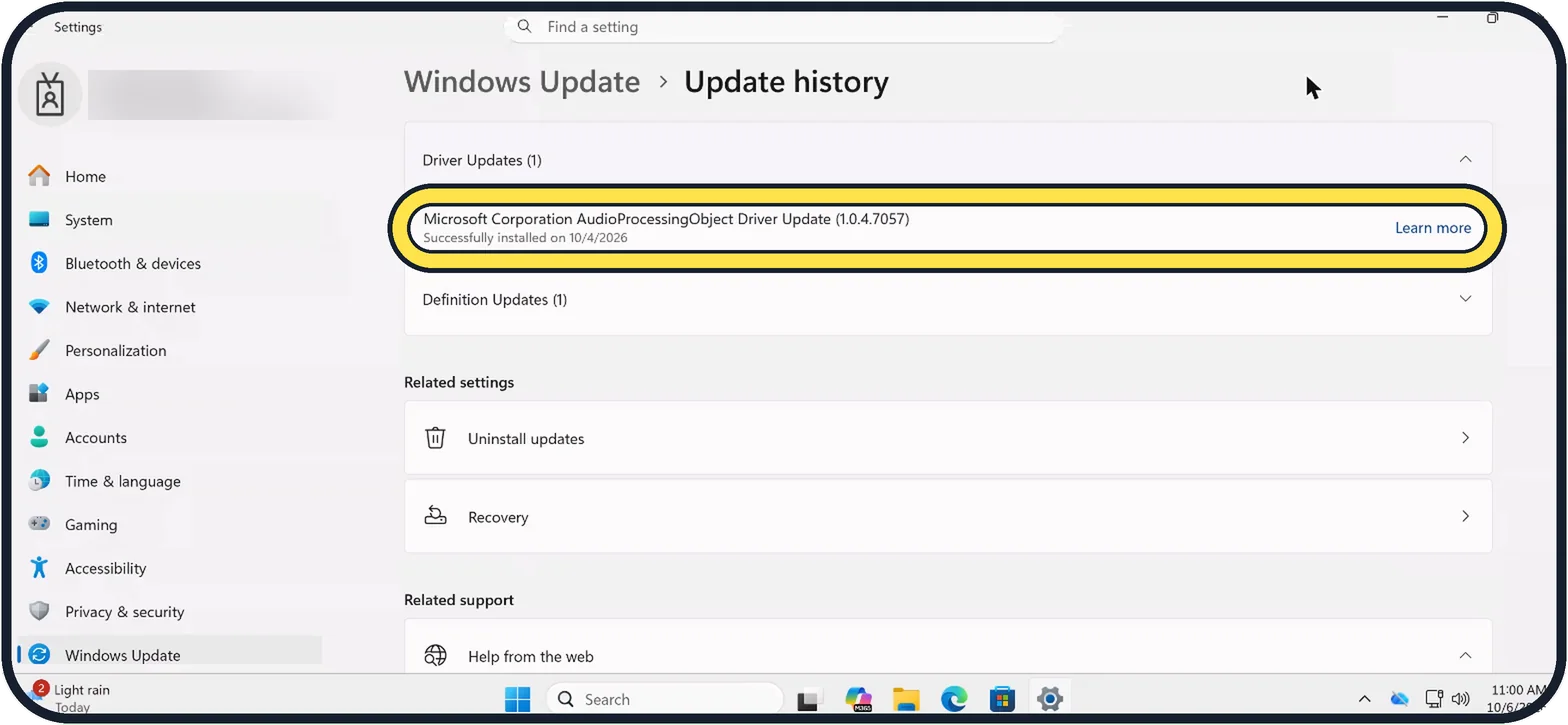The width and height of the screenshot is (1568, 725).
Task: Open OneDrive tray icon
Action: tap(1399, 699)
